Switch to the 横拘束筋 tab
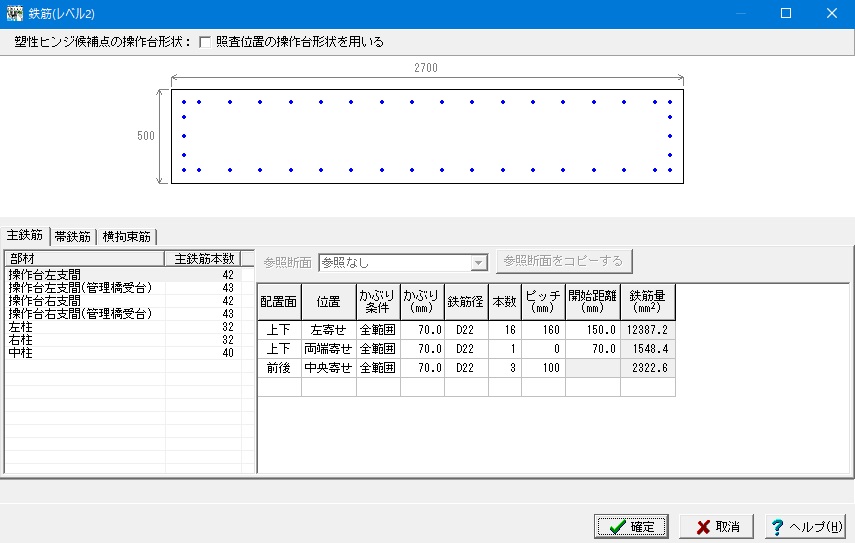 127,237
